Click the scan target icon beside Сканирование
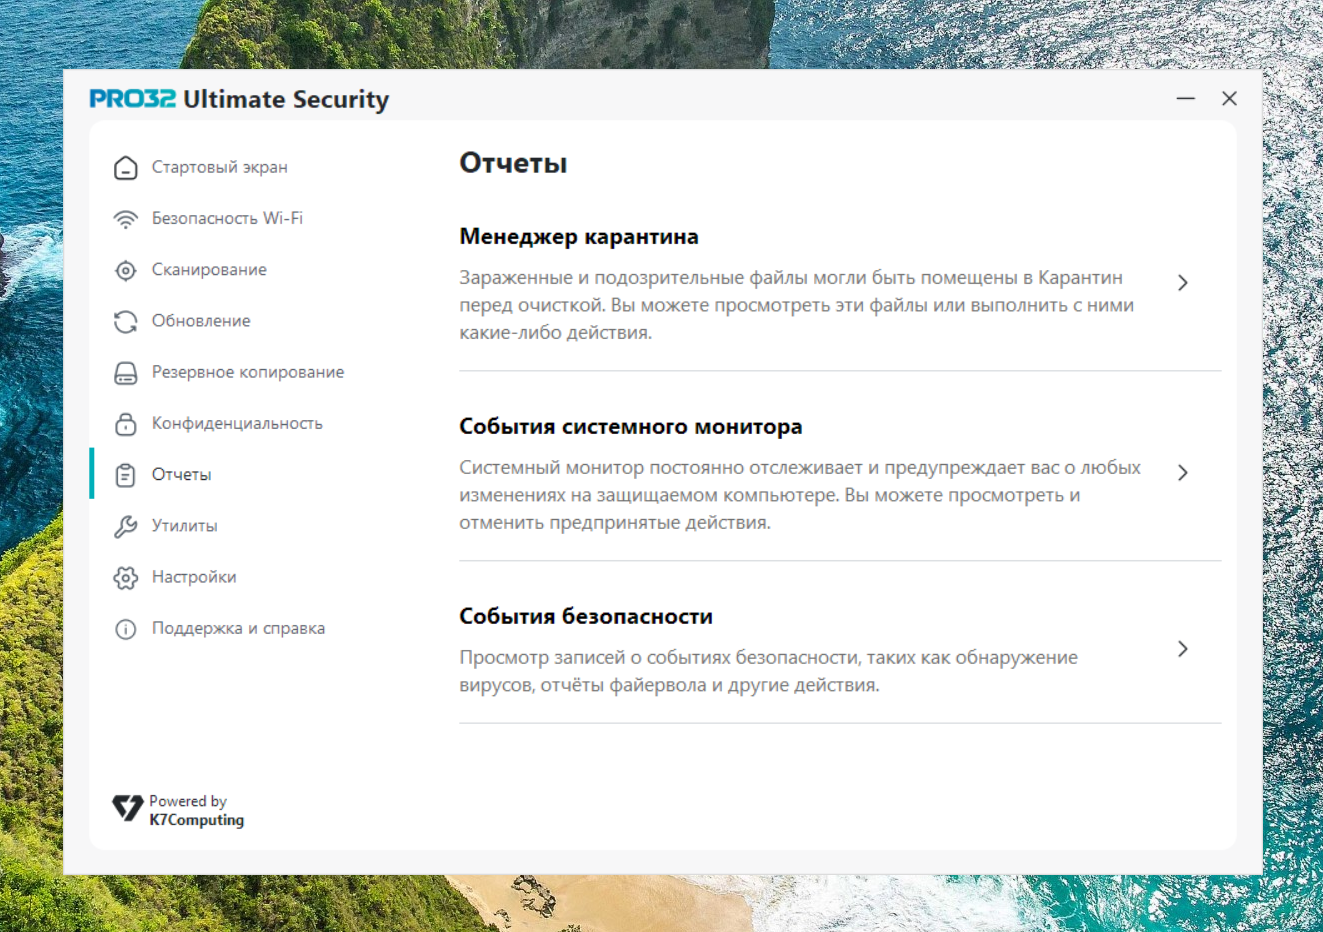This screenshot has width=1323, height=932. coord(125,270)
